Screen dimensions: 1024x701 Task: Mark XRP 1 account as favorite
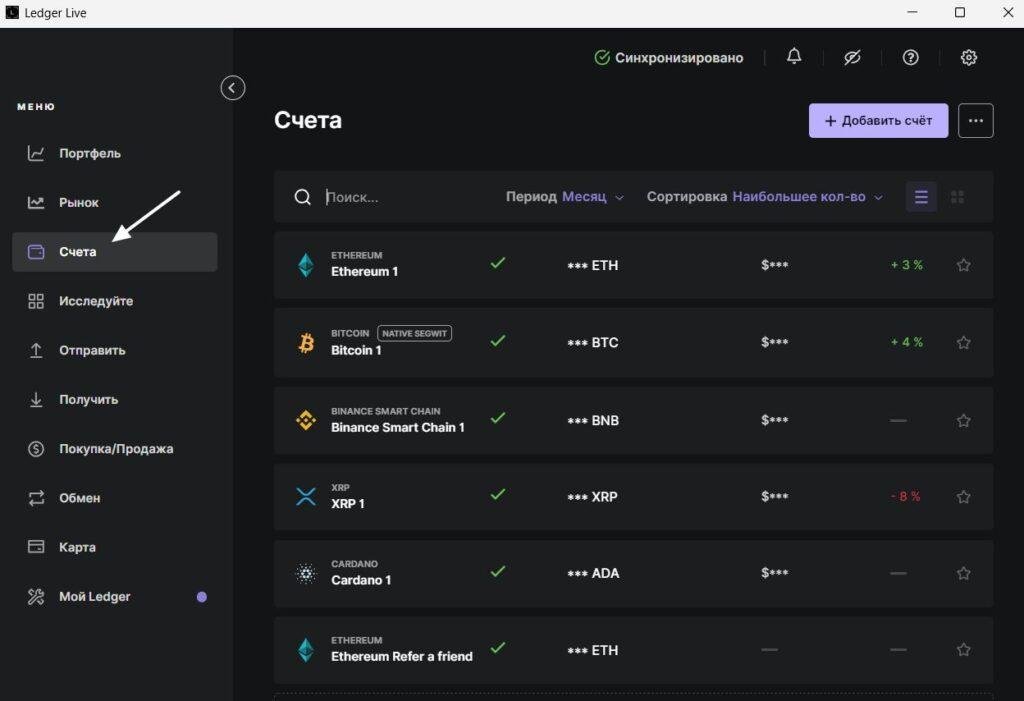click(x=963, y=496)
